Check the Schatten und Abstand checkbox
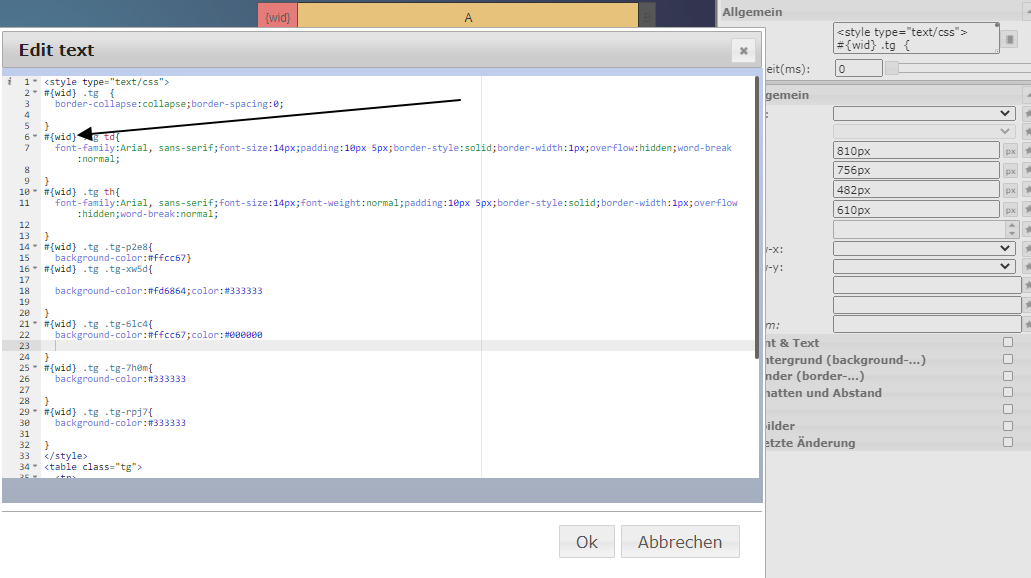This screenshot has height=578, width=1031. [x=1007, y=392]
